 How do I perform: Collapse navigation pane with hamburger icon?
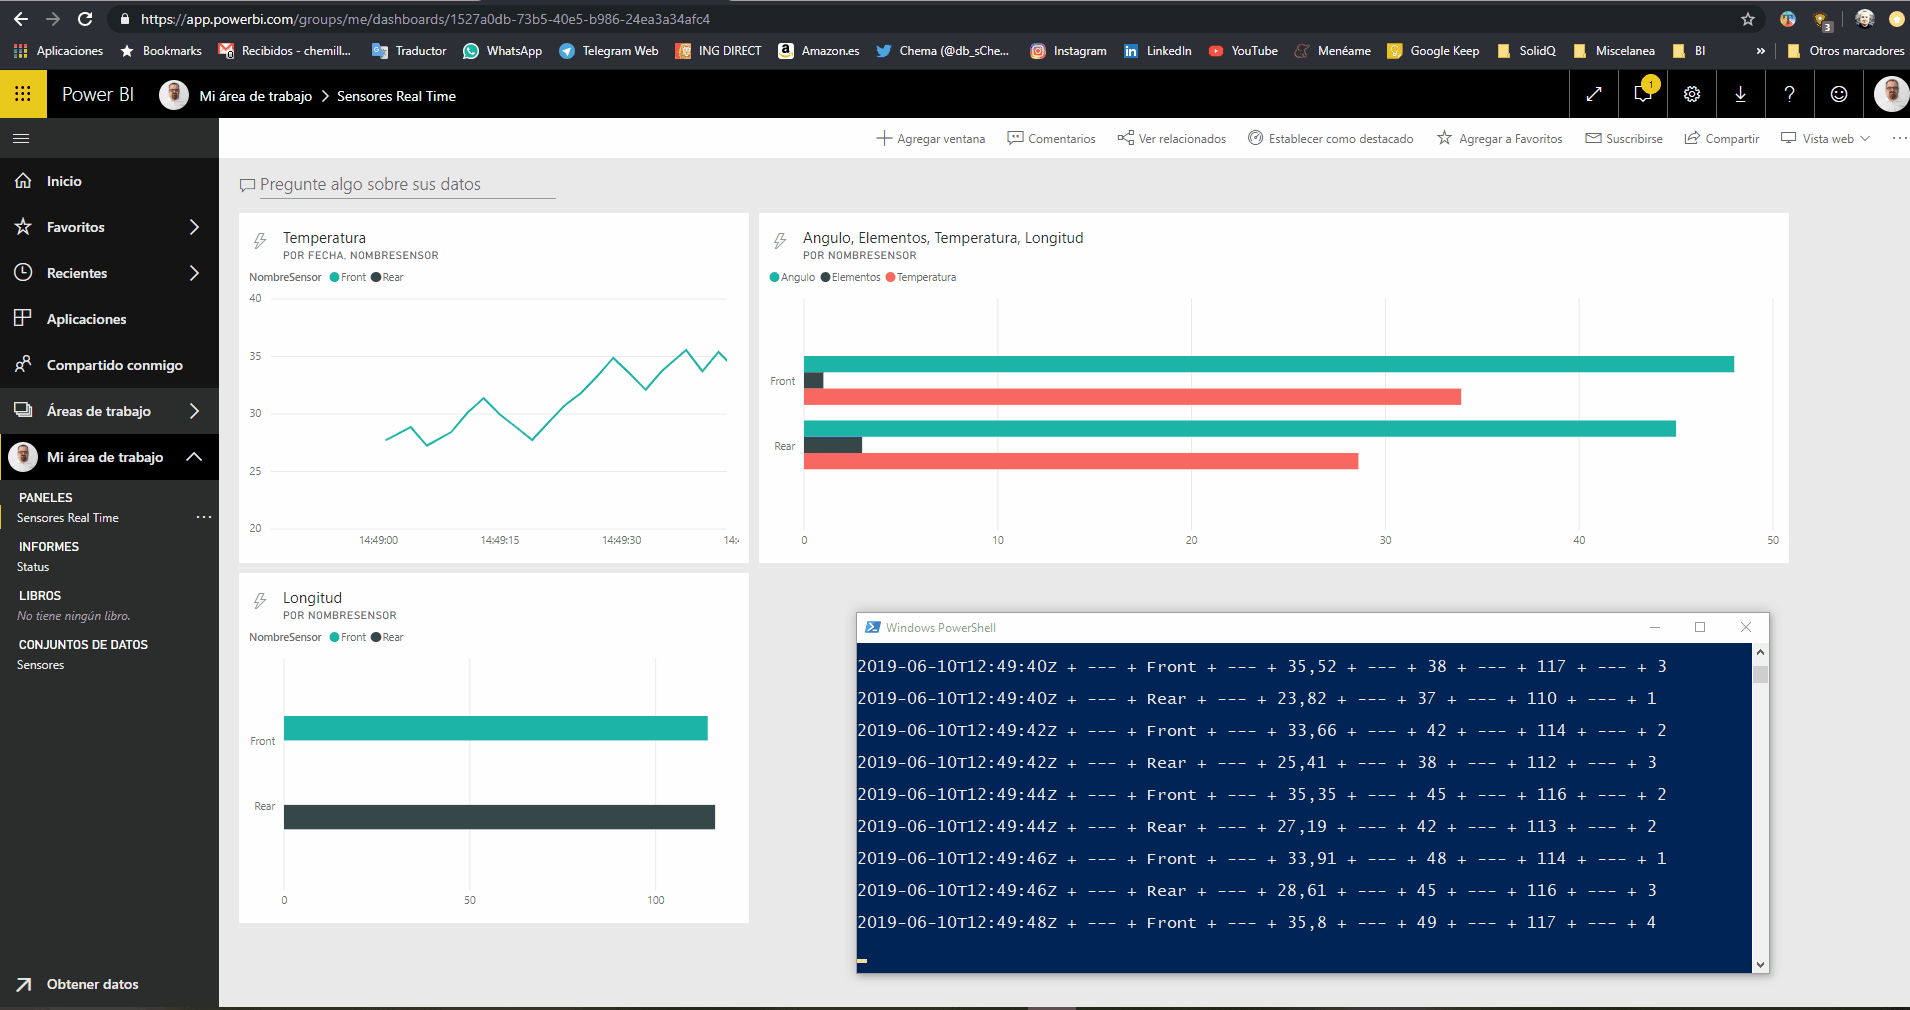pyautogui.click(x=21, y=138)
